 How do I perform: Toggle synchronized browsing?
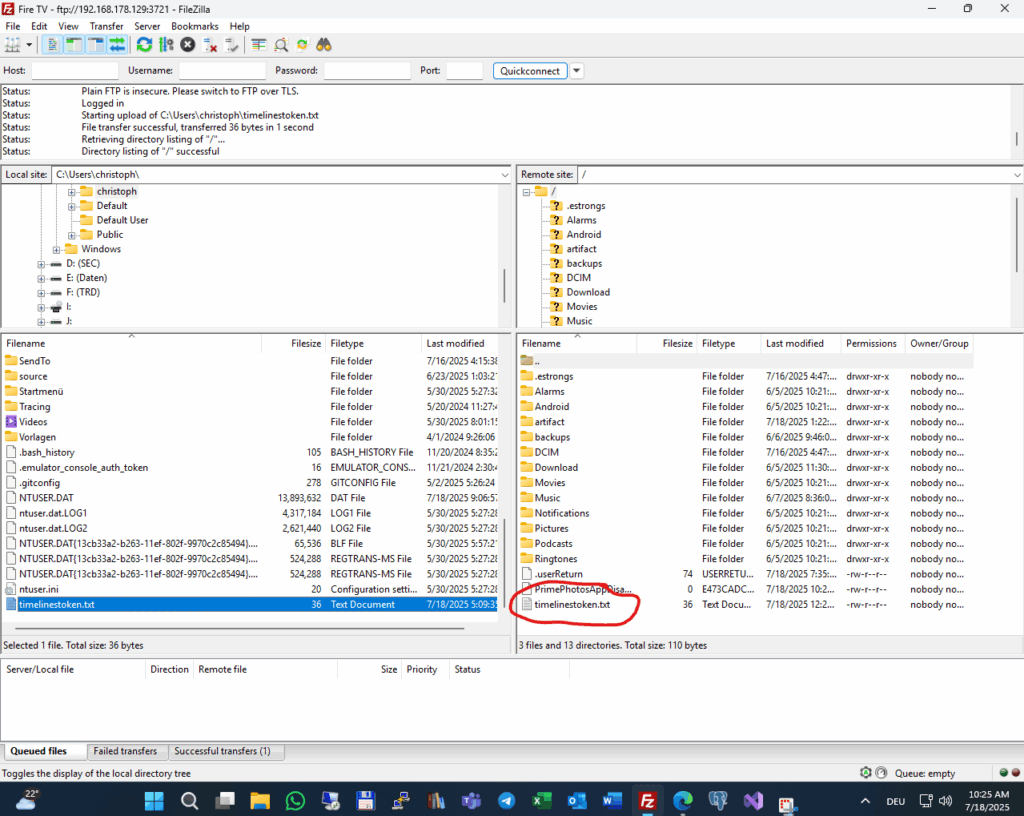coord(302,45)
